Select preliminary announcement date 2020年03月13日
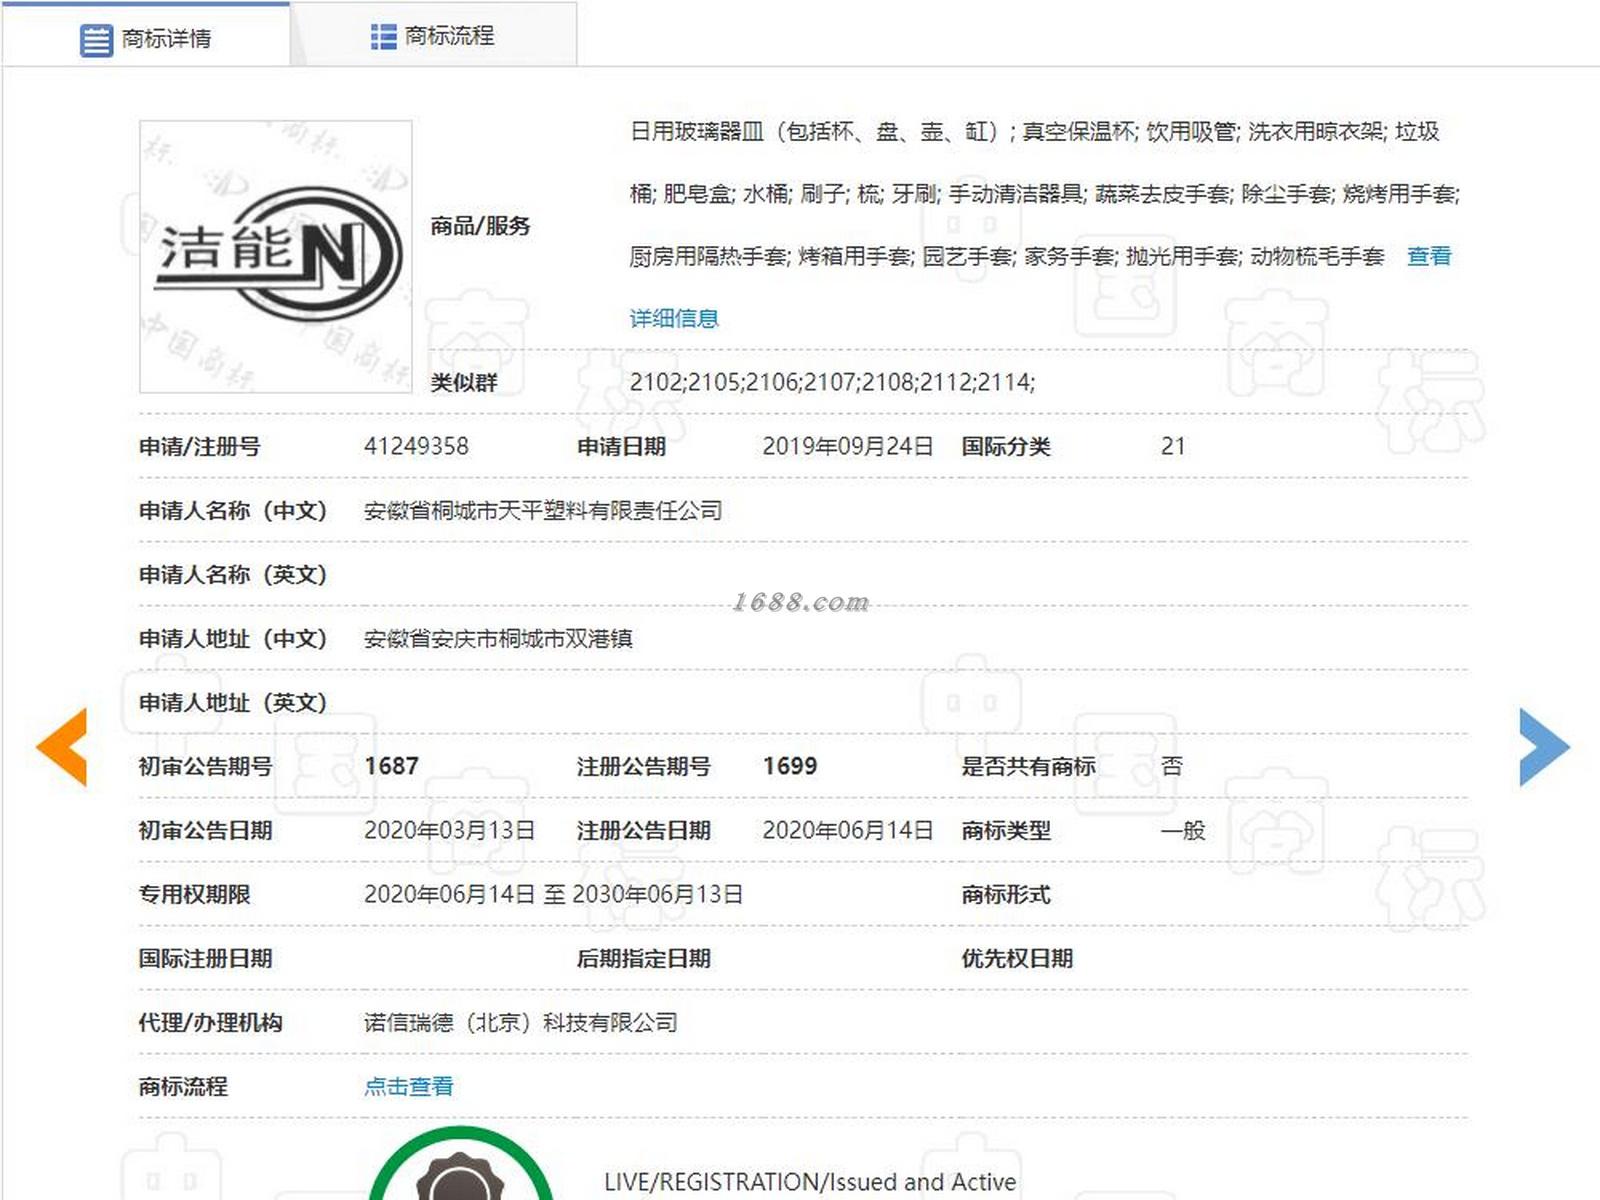1600x1200 pixels. pos(449,830)
